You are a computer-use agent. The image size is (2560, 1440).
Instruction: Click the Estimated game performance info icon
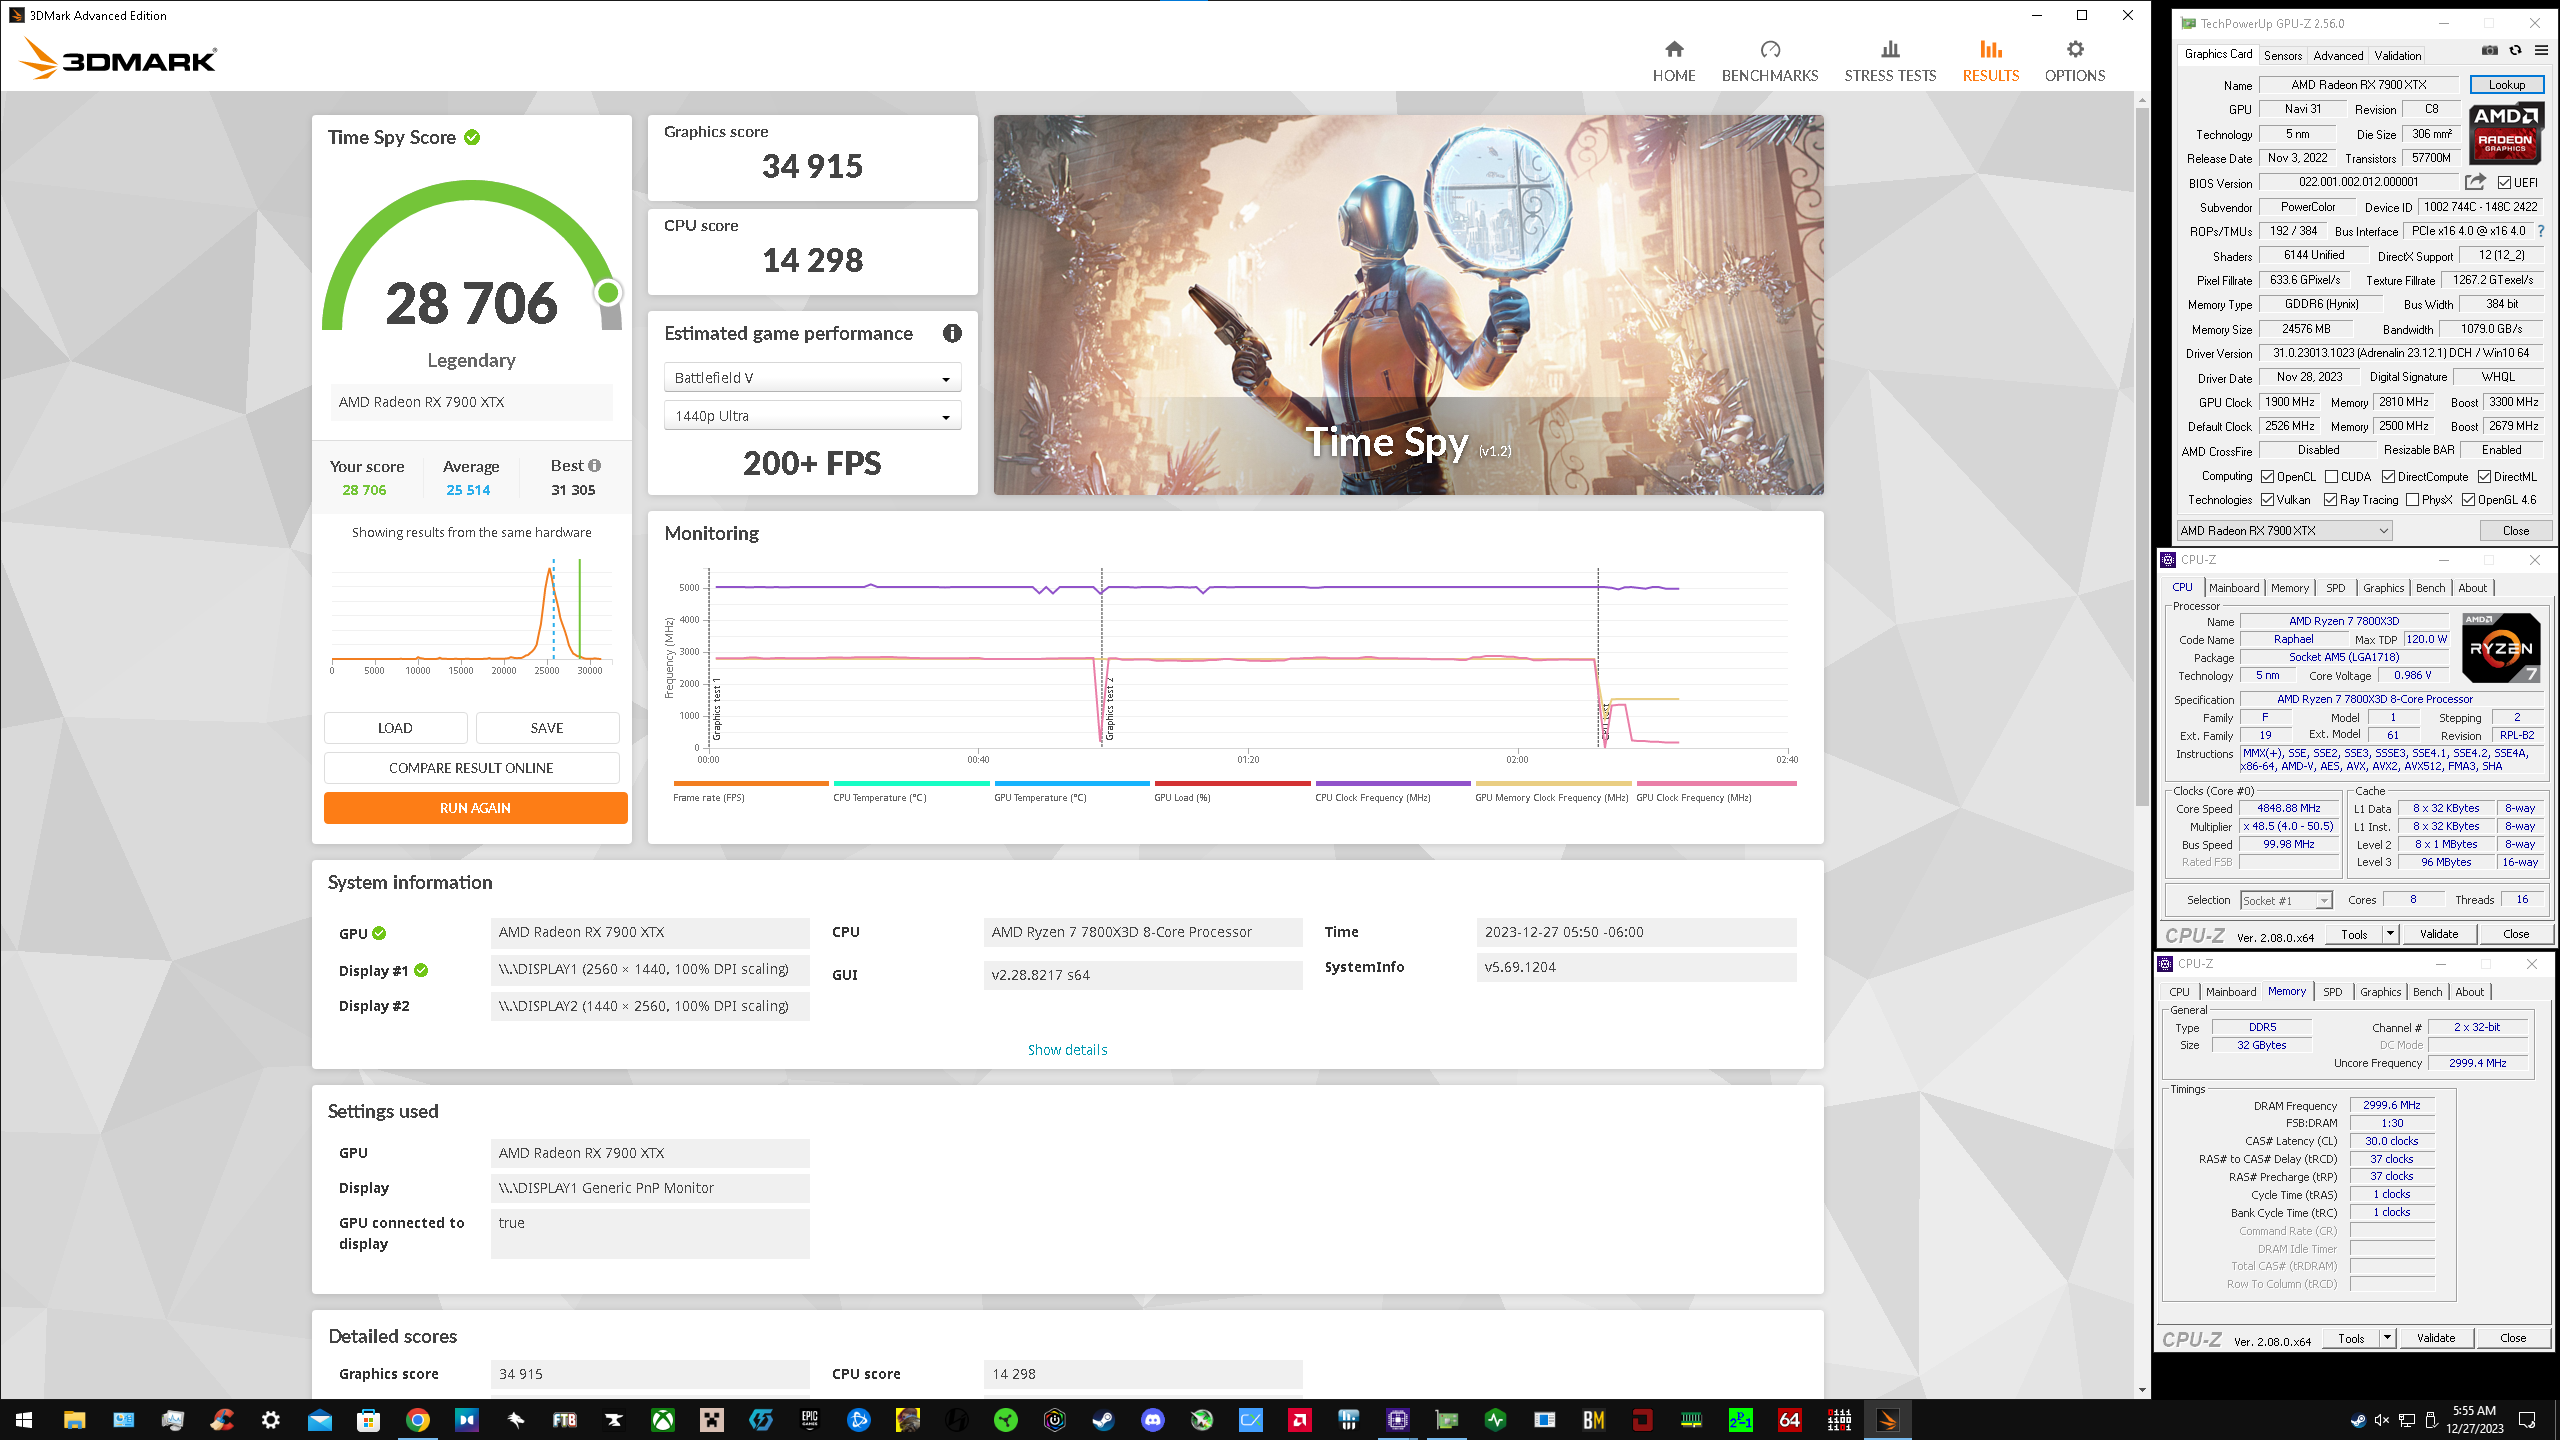coord(952,333)
